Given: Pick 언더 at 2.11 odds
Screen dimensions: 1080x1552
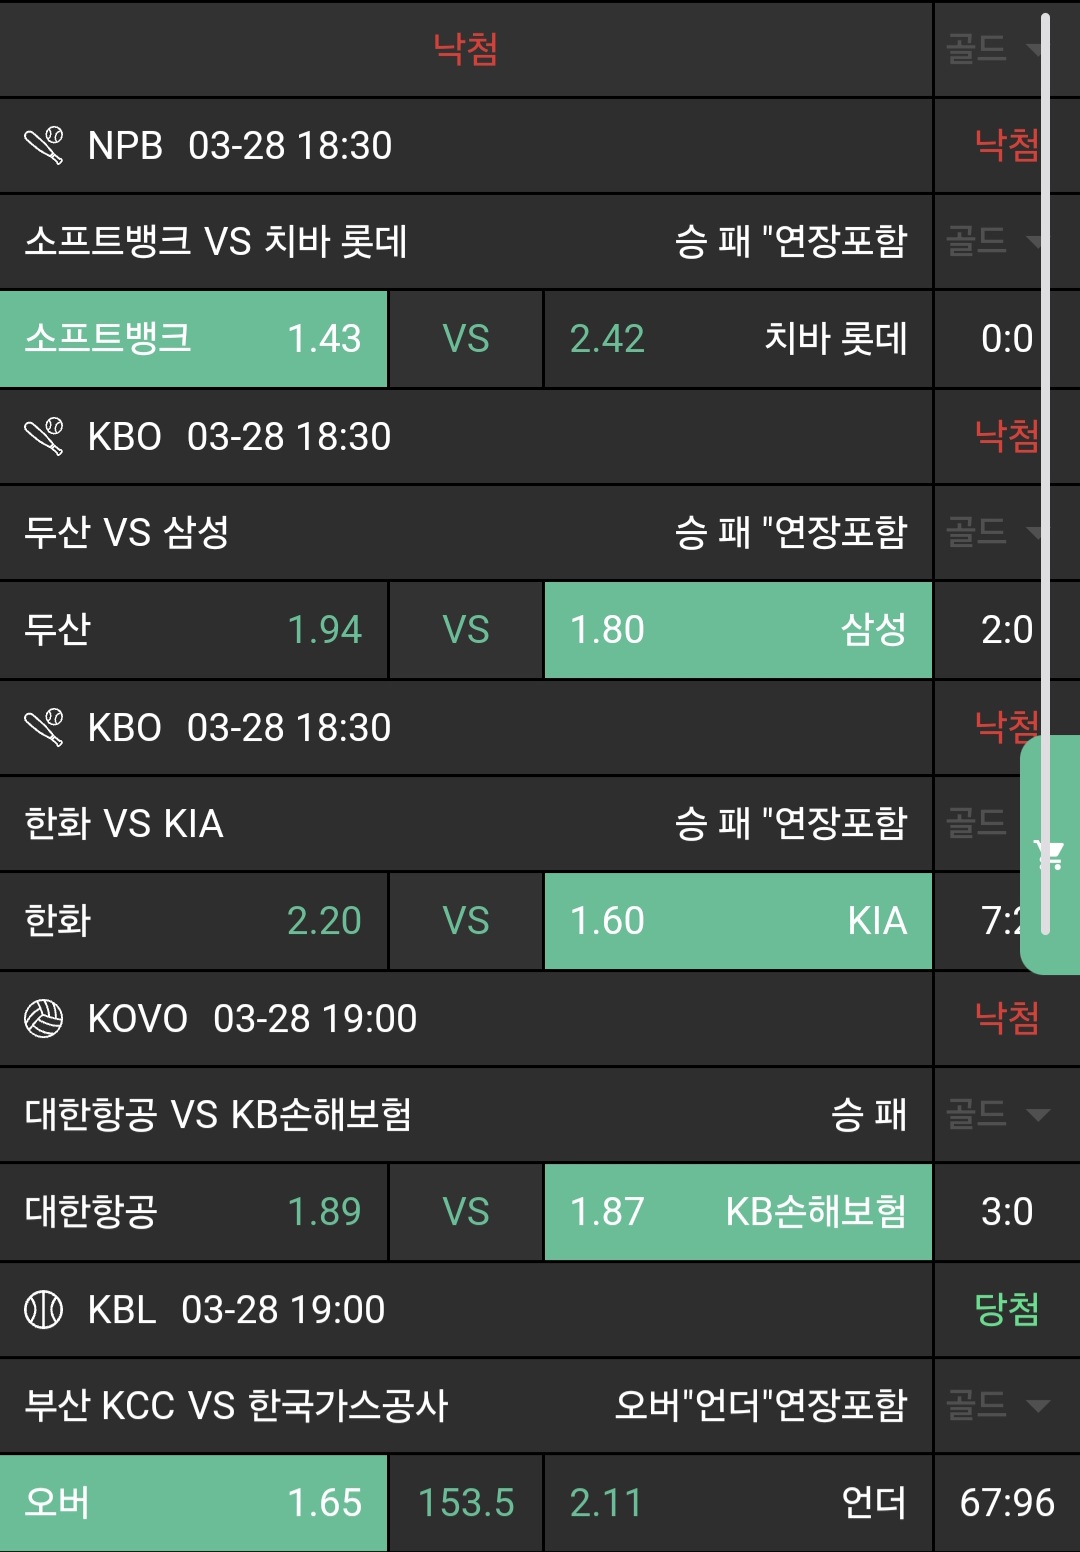Looking at the screenshot, I should [738, 1503].
